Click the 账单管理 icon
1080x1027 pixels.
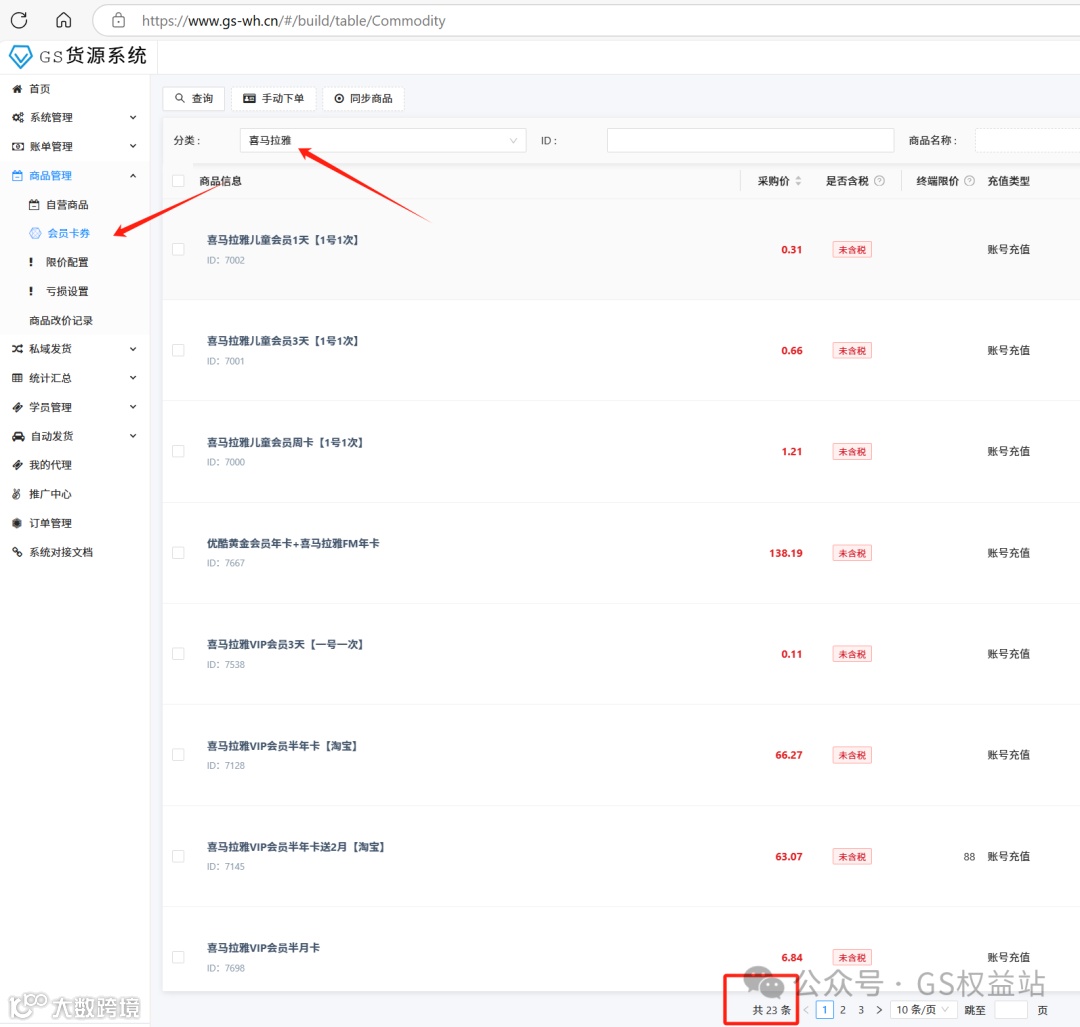[x=18, y=147]
